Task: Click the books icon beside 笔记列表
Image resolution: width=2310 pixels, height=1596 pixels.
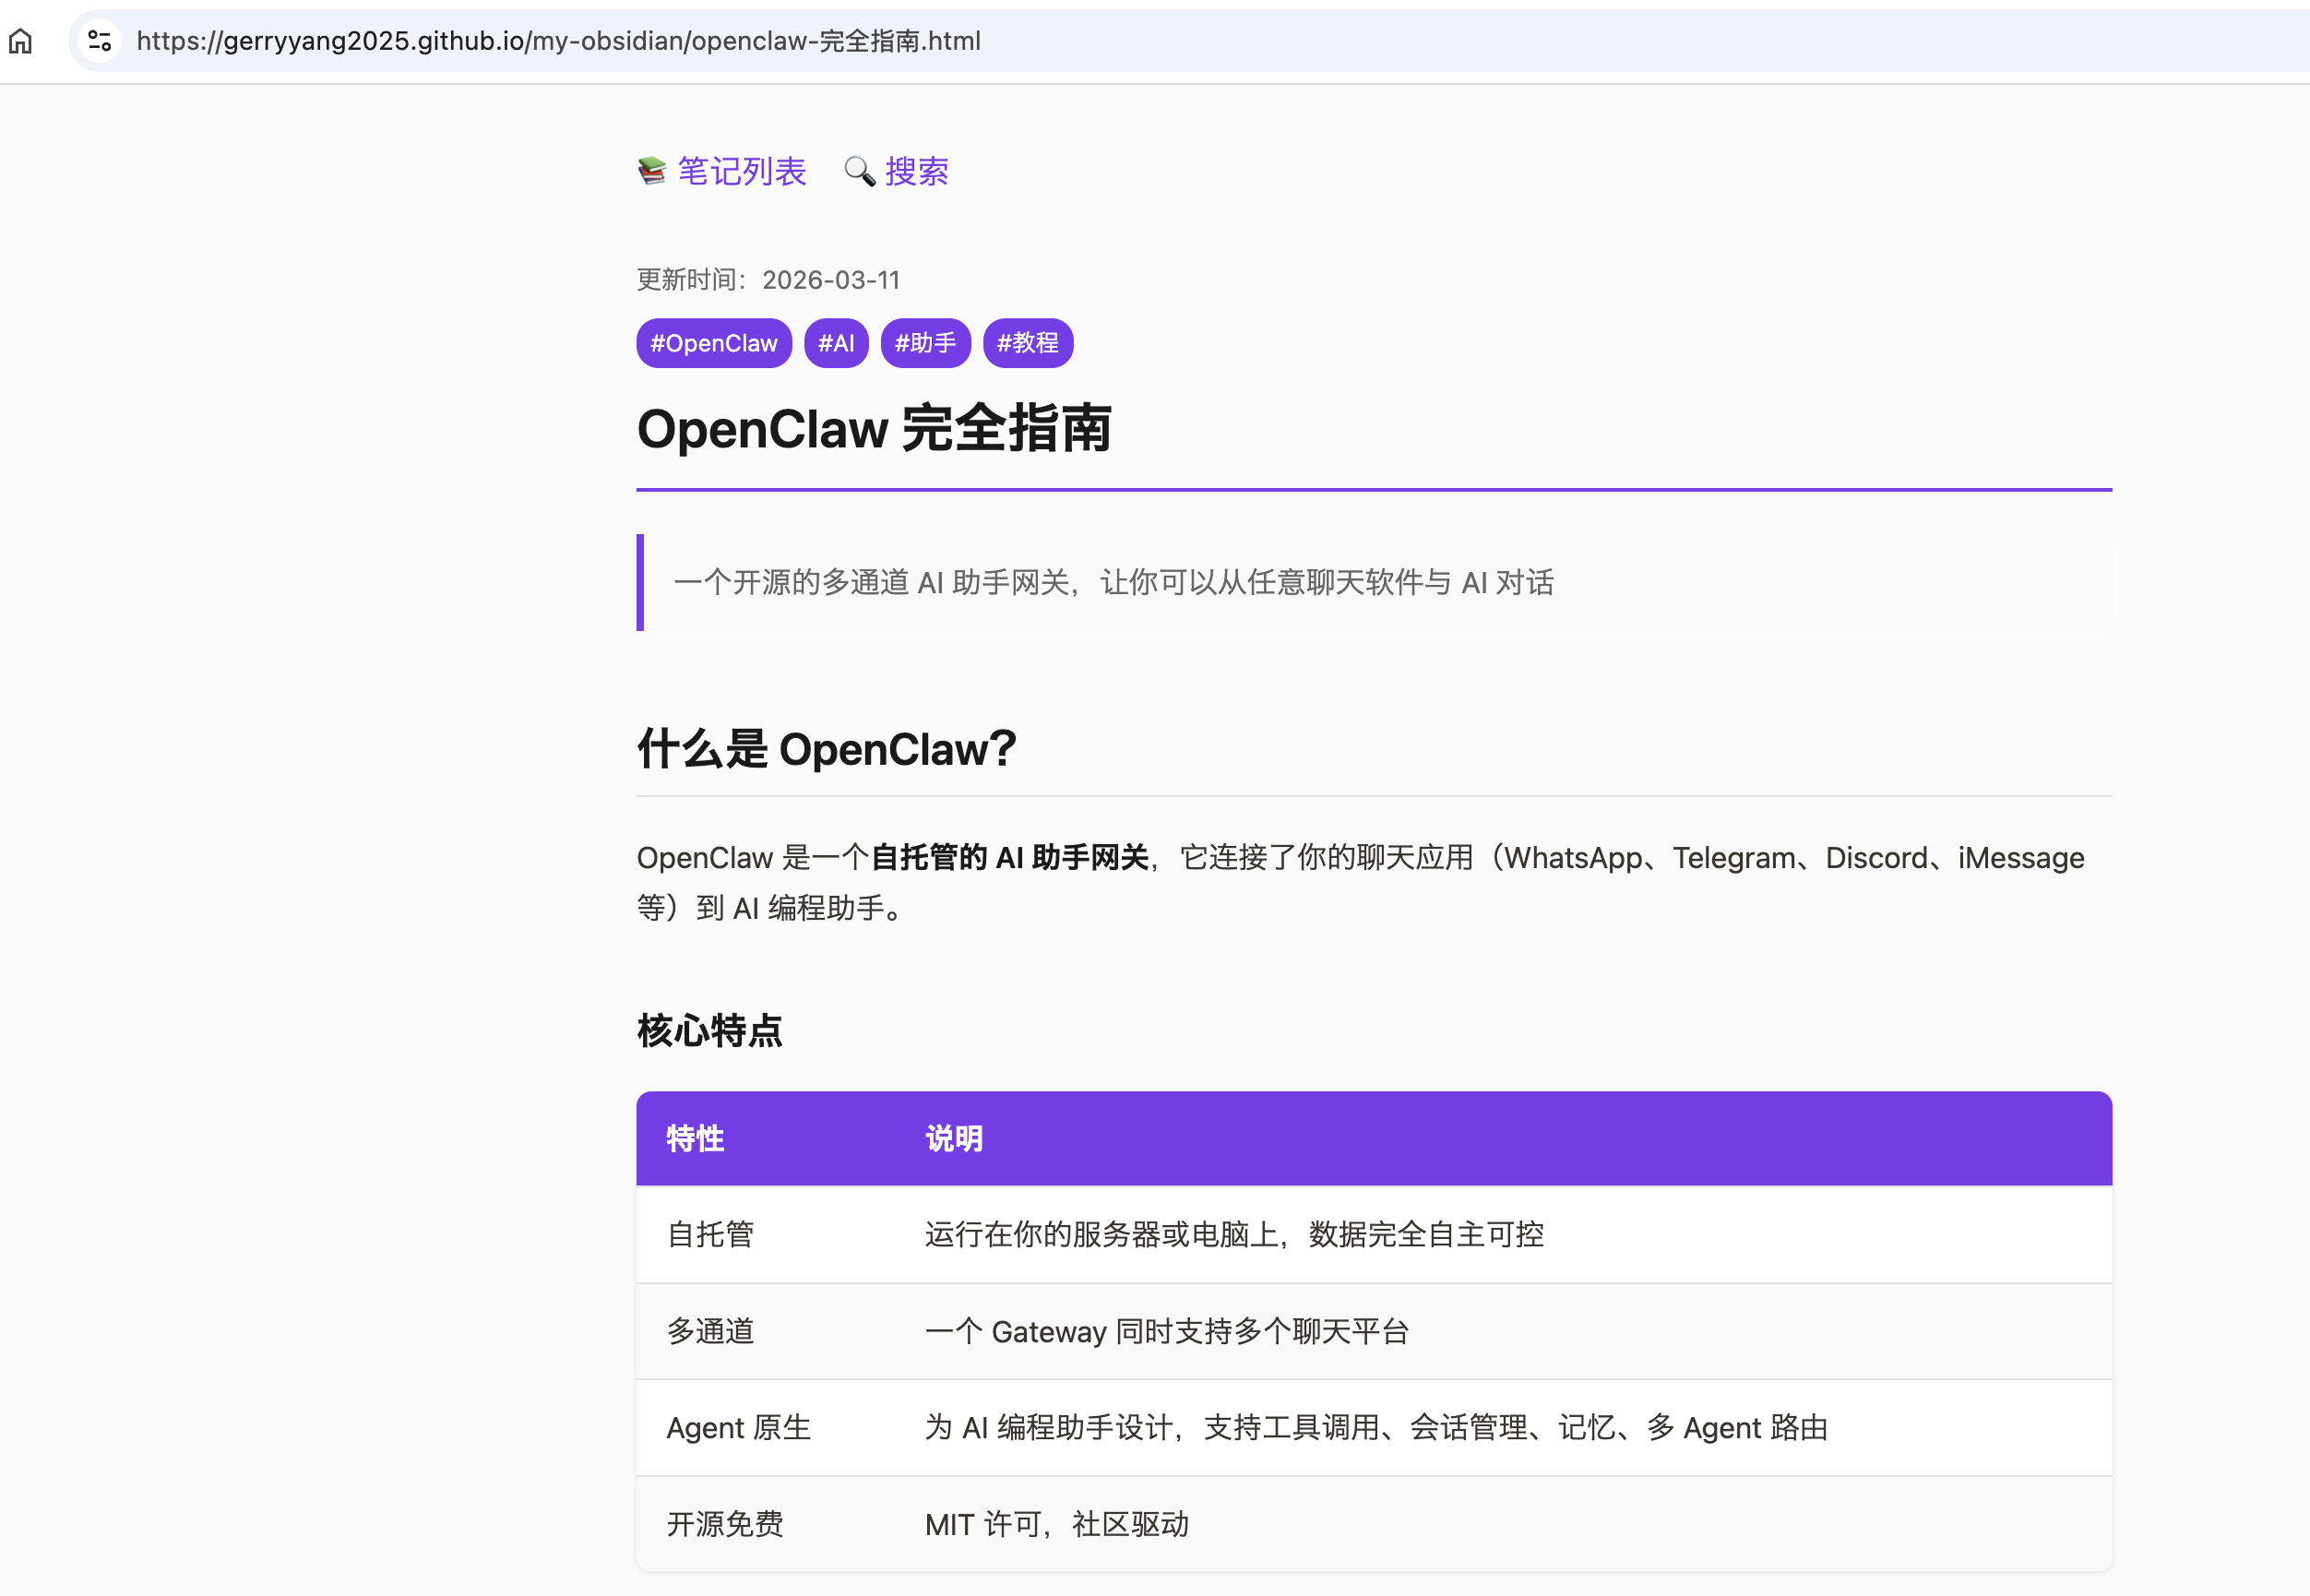Action: [x=652, y=171]
